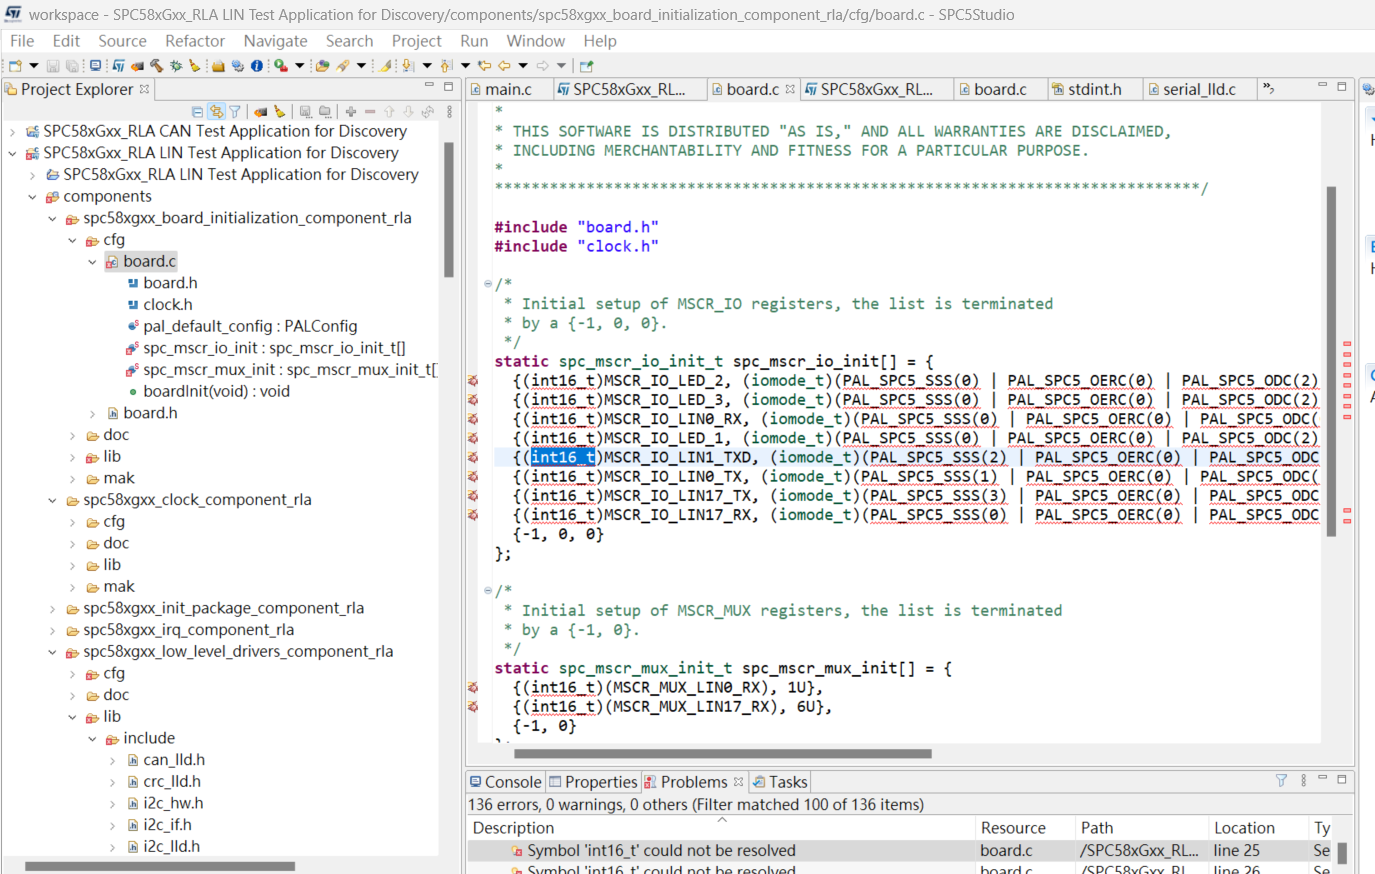Open the View Menu icon in Project Explorer toolbar
This screenshot has width=1375, height=874.
(x=450, y=110)
